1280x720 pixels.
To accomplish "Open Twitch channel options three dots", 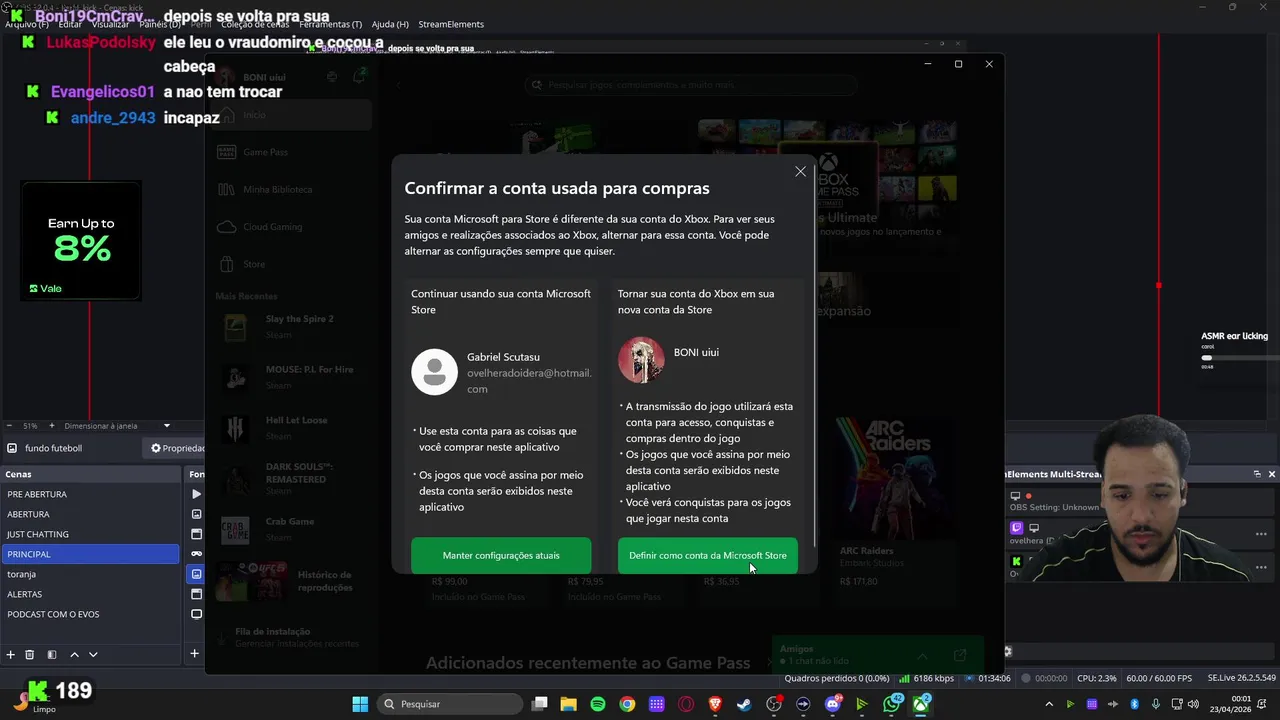I will point(1260,534).
